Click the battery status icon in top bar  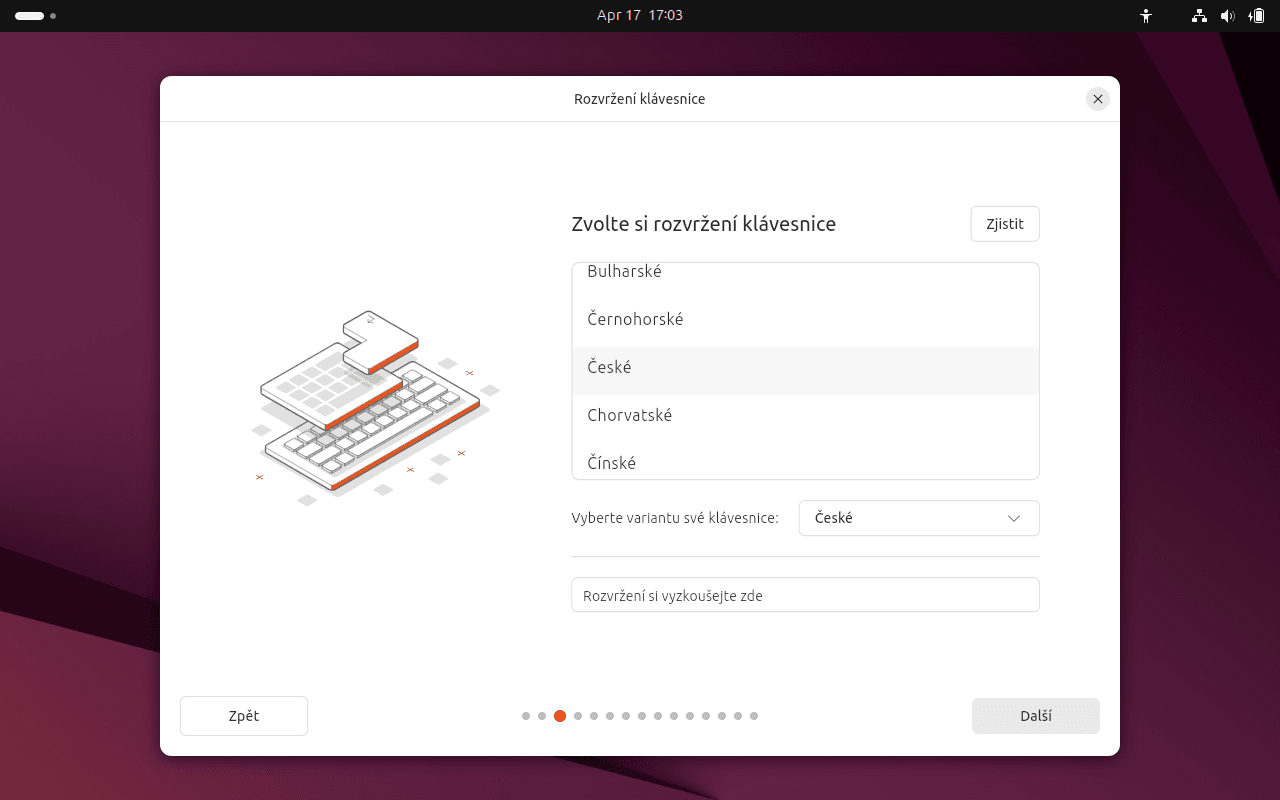point(1257,16)
